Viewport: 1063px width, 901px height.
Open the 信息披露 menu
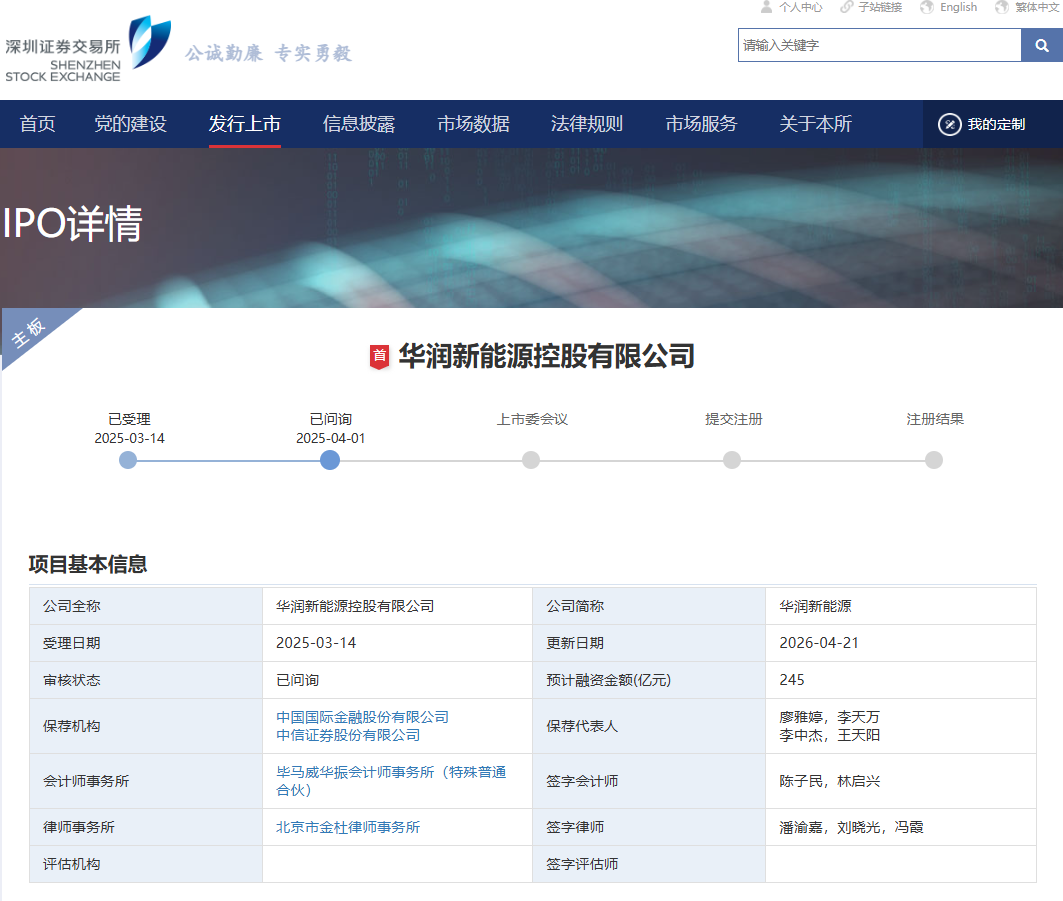pos(359,124)
